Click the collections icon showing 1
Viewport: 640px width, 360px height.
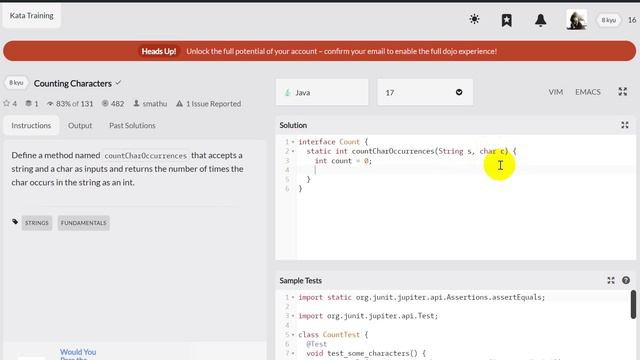click(28, 103)
